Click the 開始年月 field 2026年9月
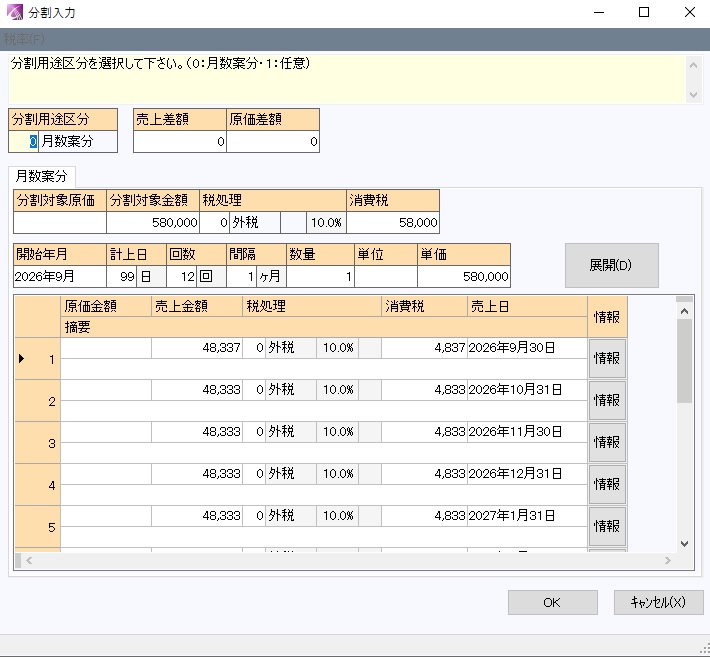The width and height of the screenshot is (710, 657). 60,276
